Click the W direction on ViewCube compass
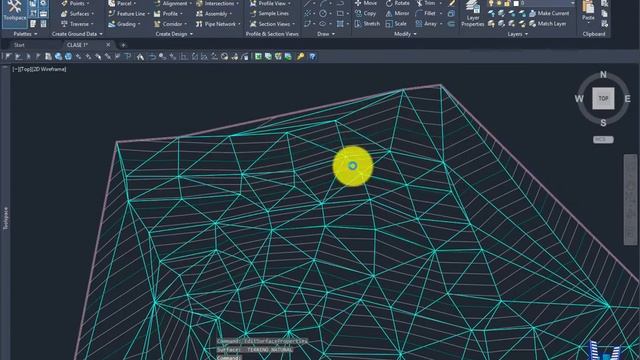 coord(579,99)
